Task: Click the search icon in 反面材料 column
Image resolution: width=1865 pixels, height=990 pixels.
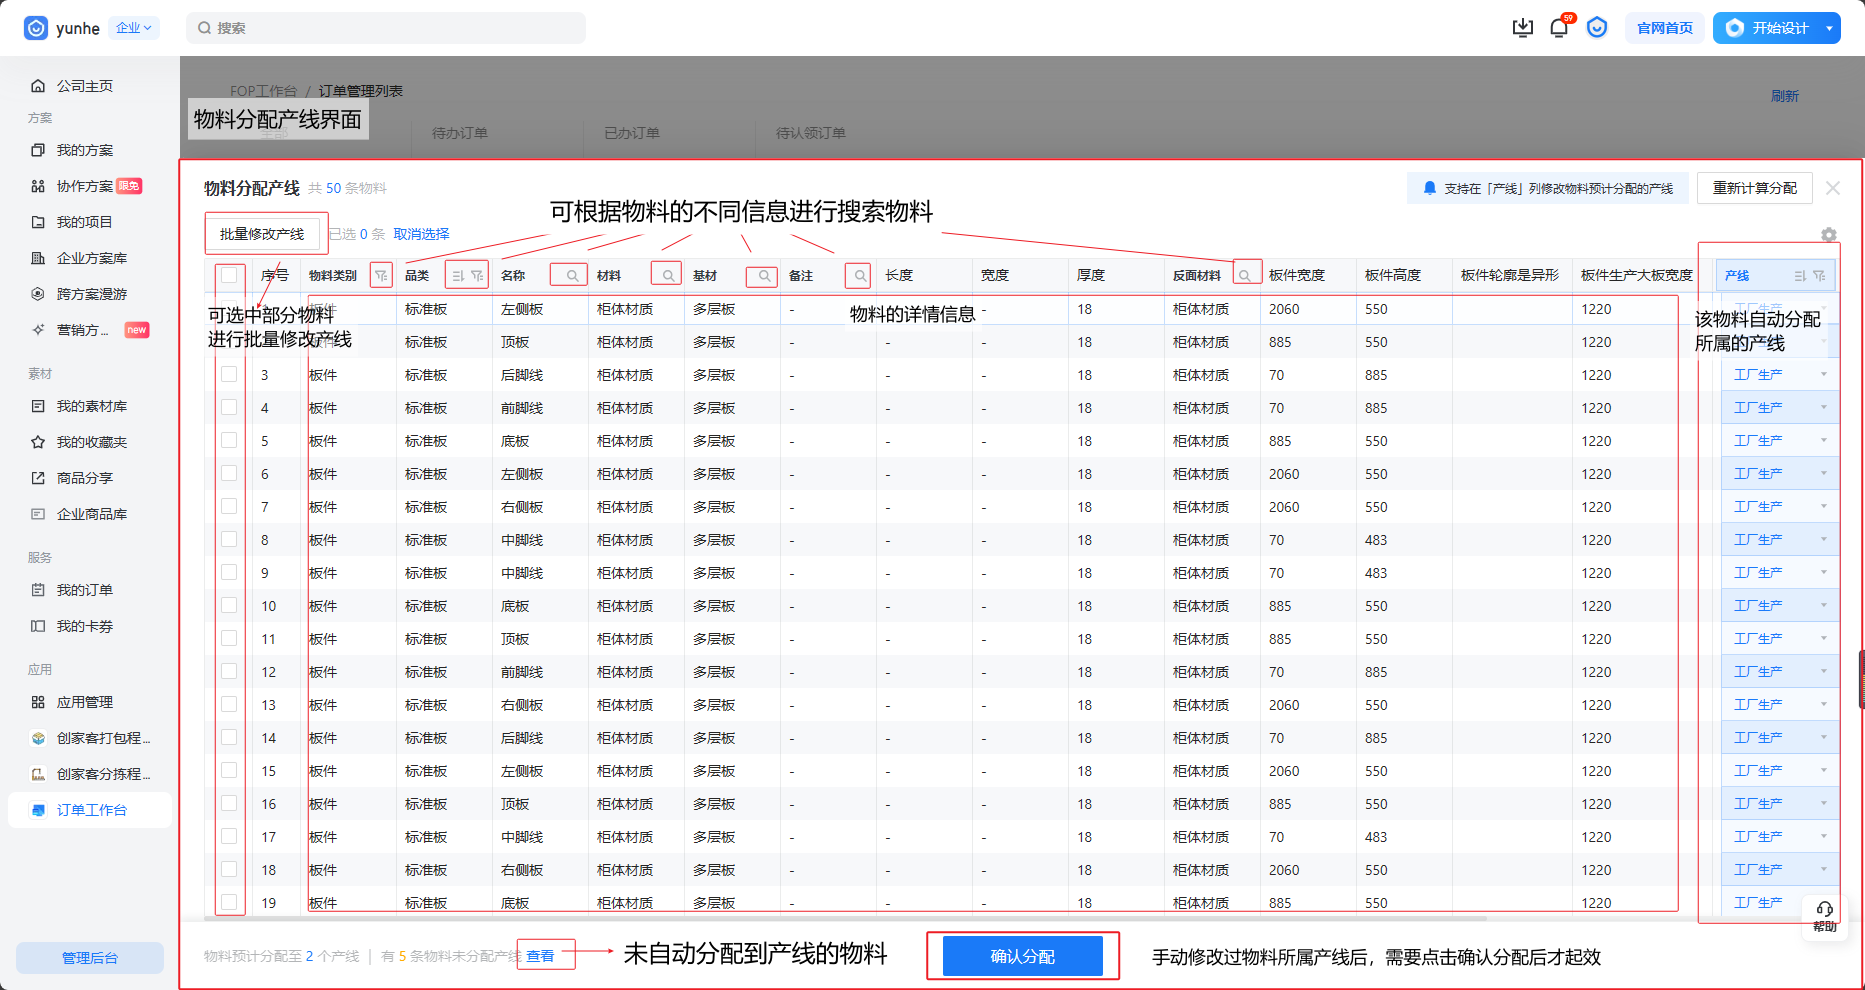Action: (x=1244, y=275)
